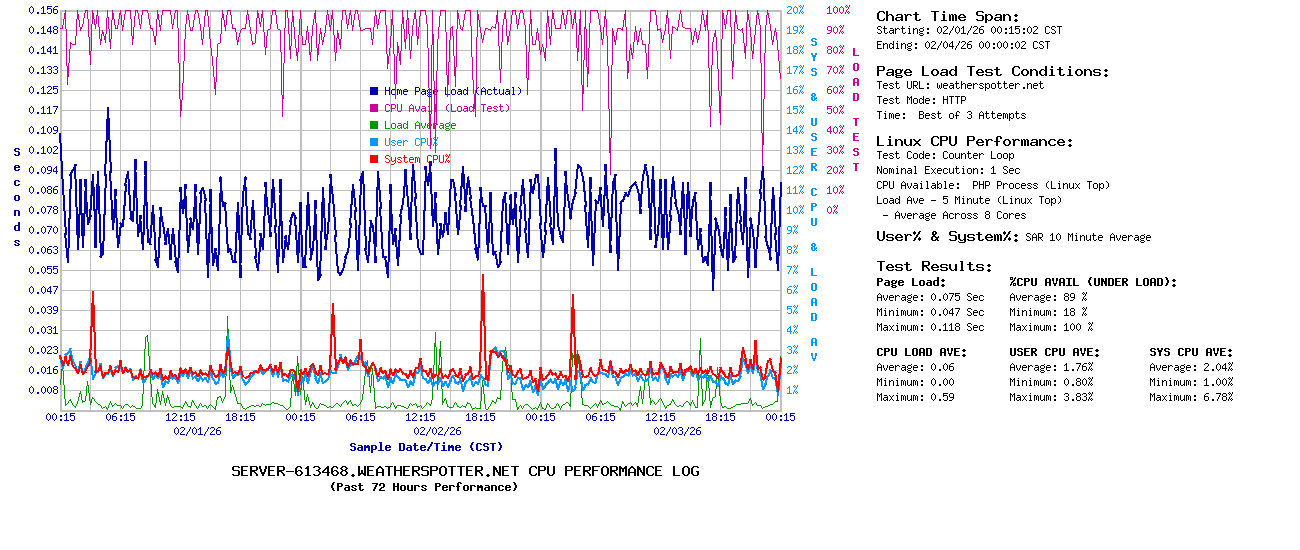Click the 100% label on the Load Test axis

click(838, 10)
